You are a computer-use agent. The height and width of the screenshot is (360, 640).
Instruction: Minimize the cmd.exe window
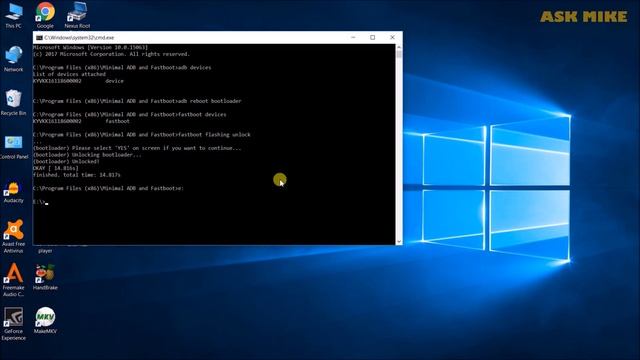[x=353, y=37]
